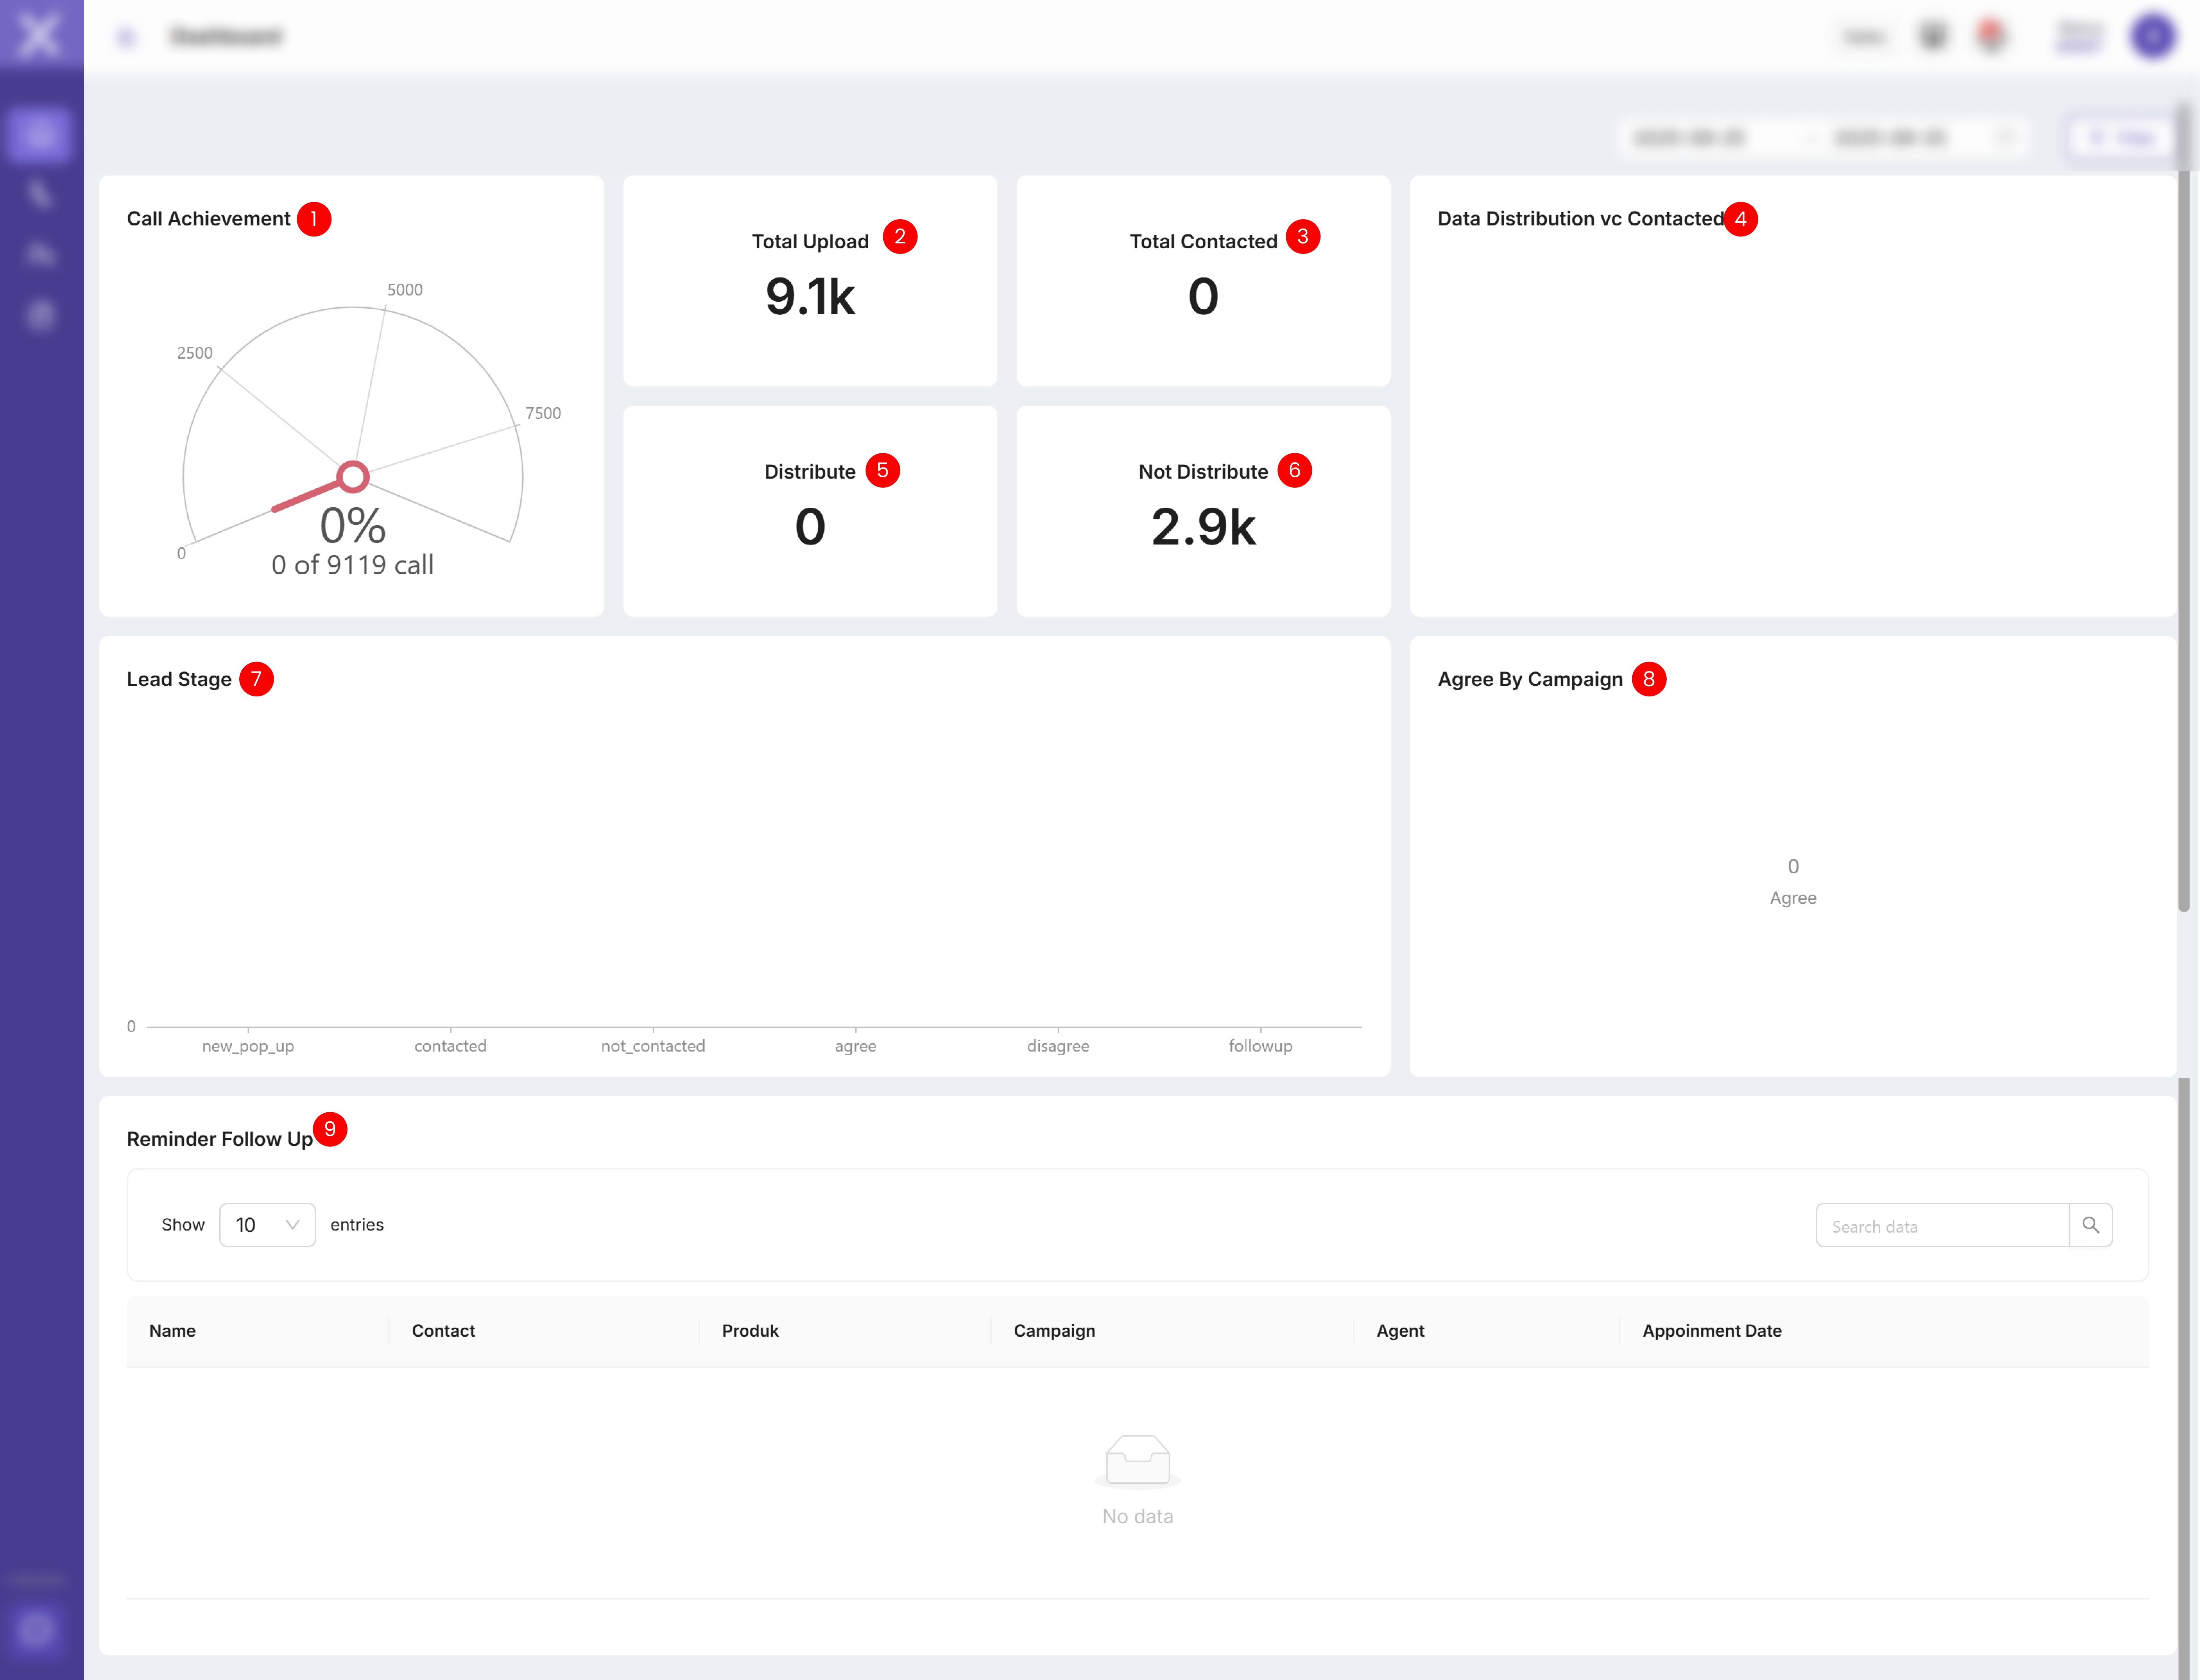2200x1680 pixels.
Task: Click the gauge needle pivot circle
Action: (353, 477)
